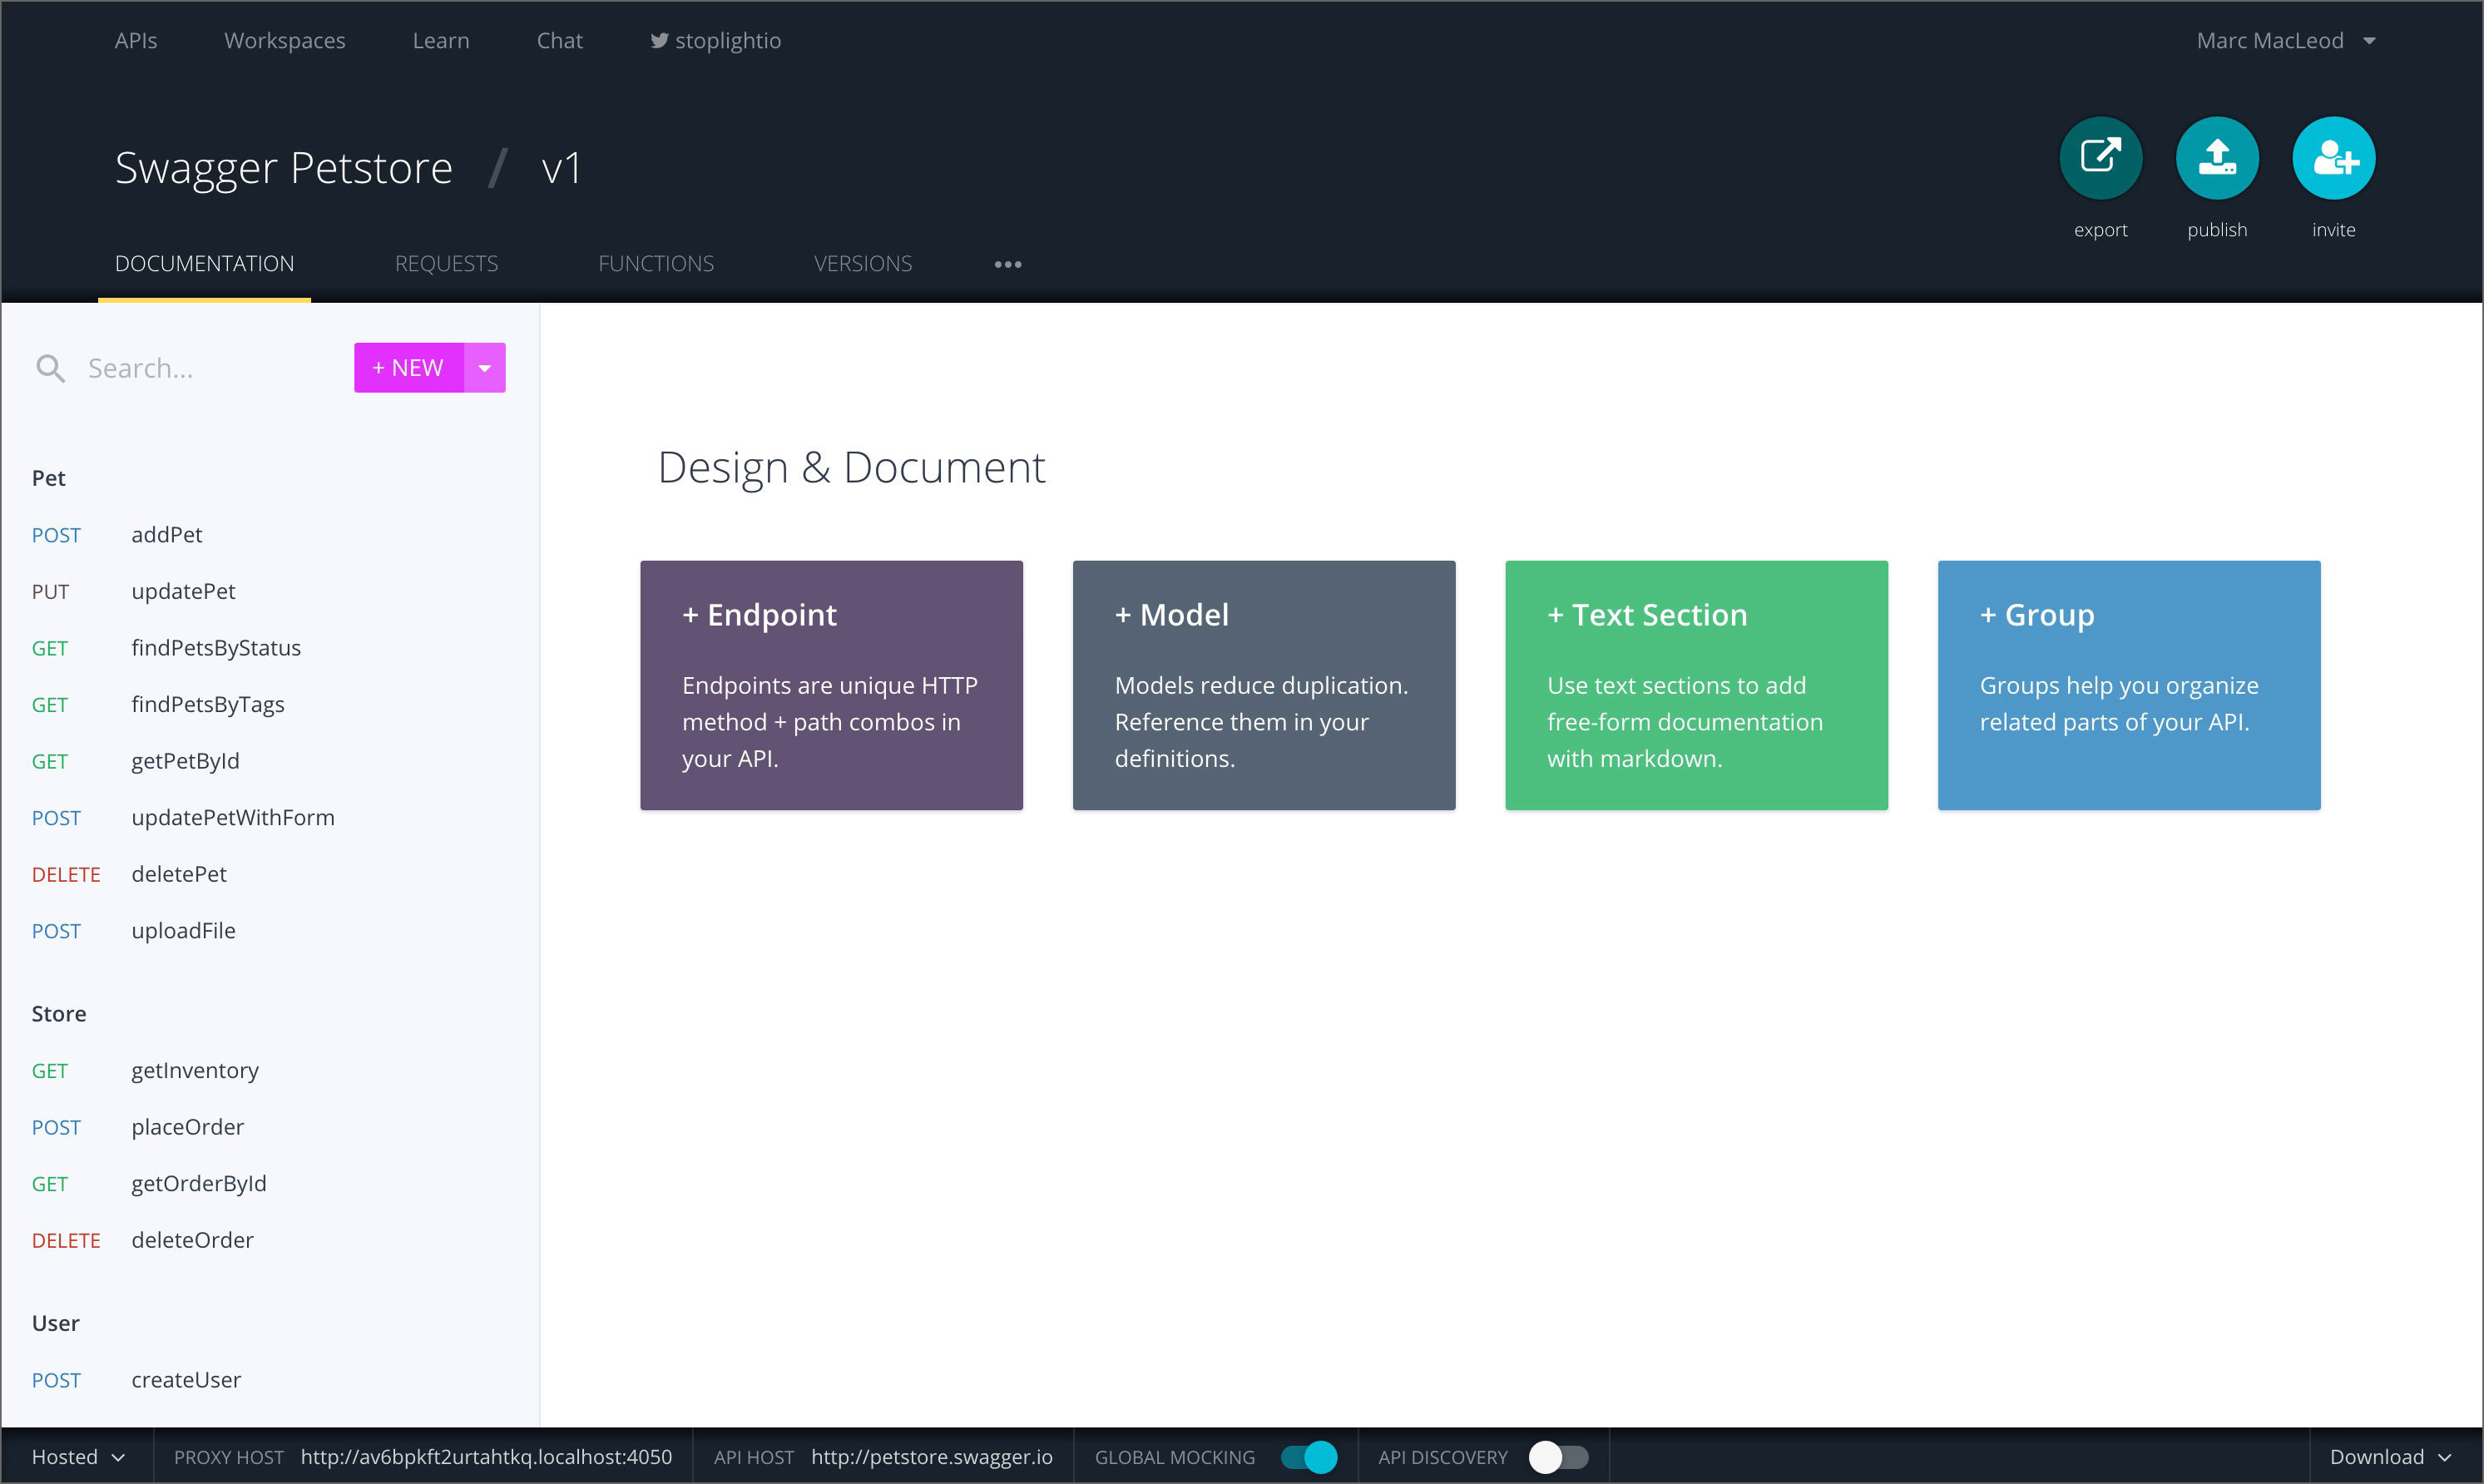
Task: Click the search magnifier icon
Action: pyautogui.click(x=50, y=369)
